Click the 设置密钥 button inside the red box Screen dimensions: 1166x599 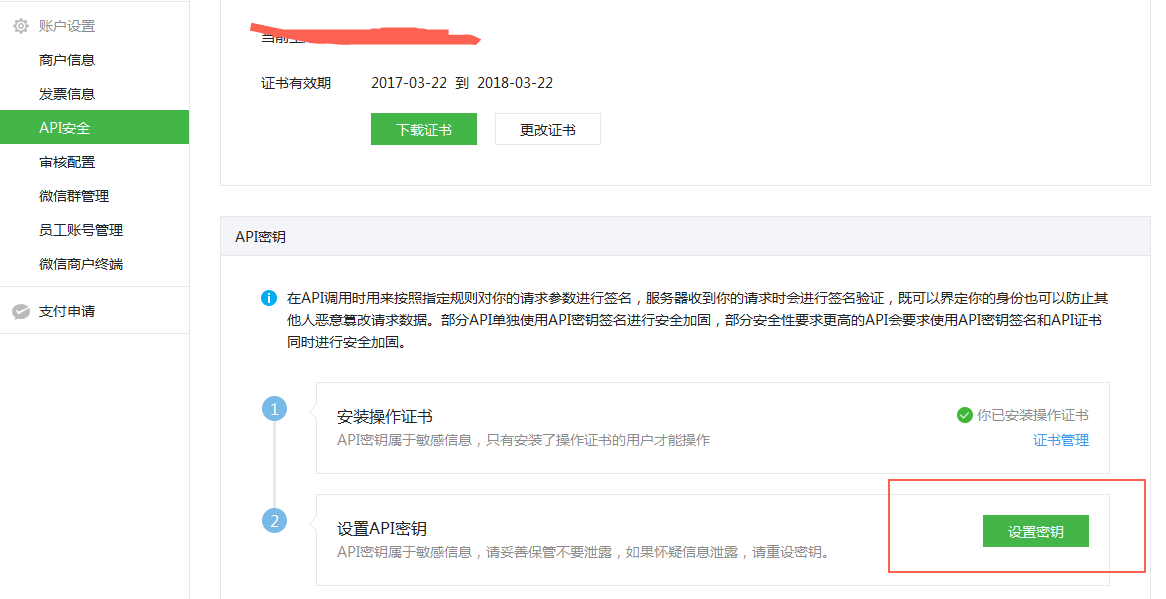pos(1035,531)
